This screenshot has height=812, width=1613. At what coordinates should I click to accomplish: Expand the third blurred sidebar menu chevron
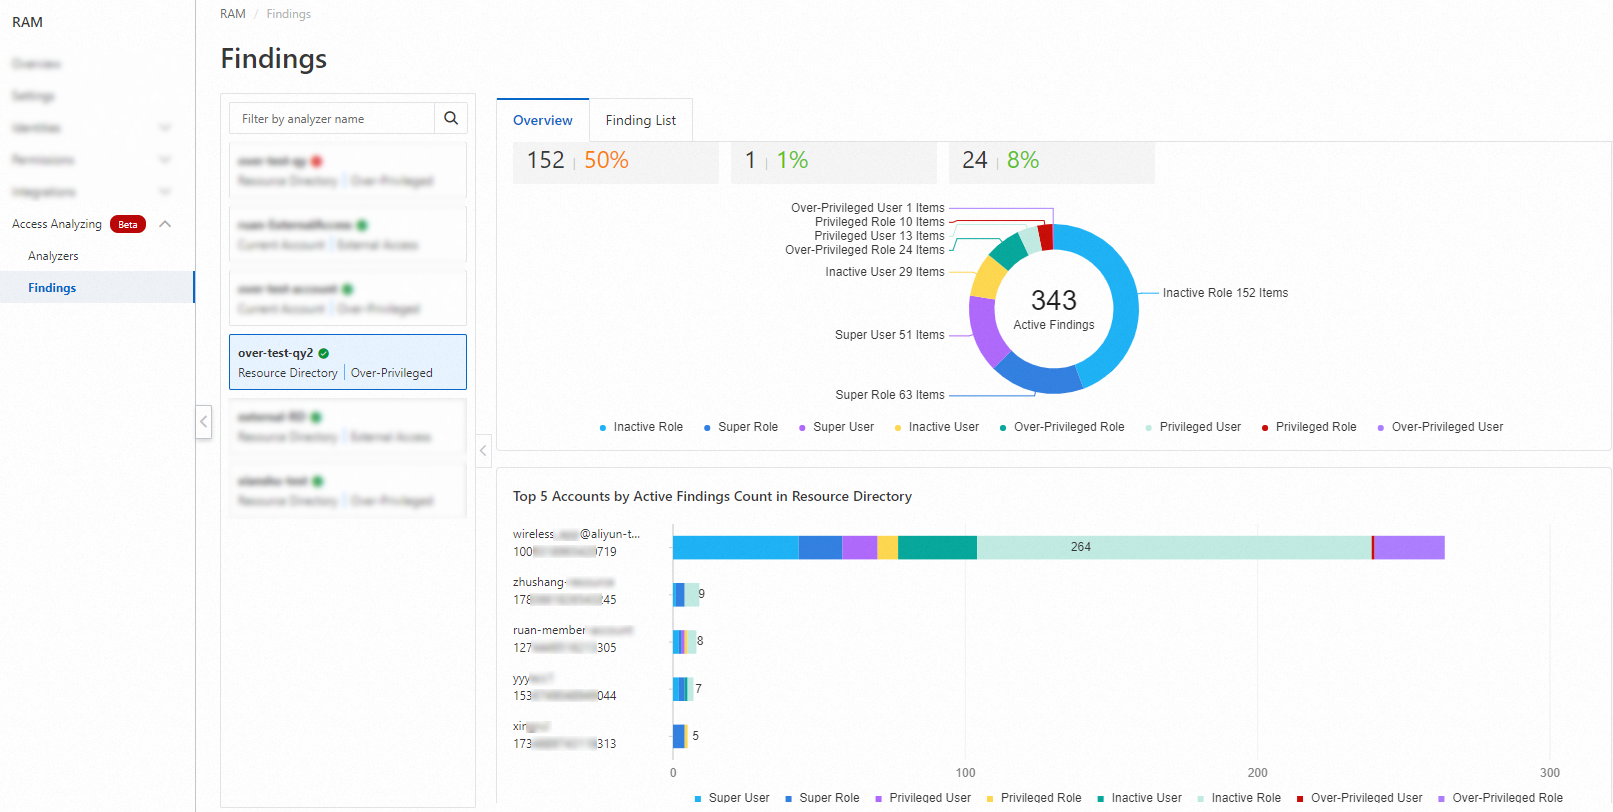point(165,128)
